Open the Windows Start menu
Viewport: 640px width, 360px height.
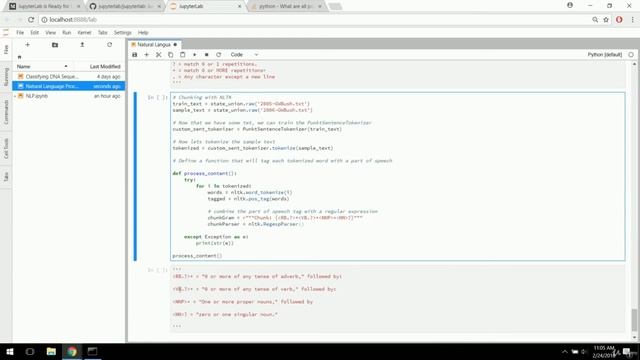pos(10,351)
